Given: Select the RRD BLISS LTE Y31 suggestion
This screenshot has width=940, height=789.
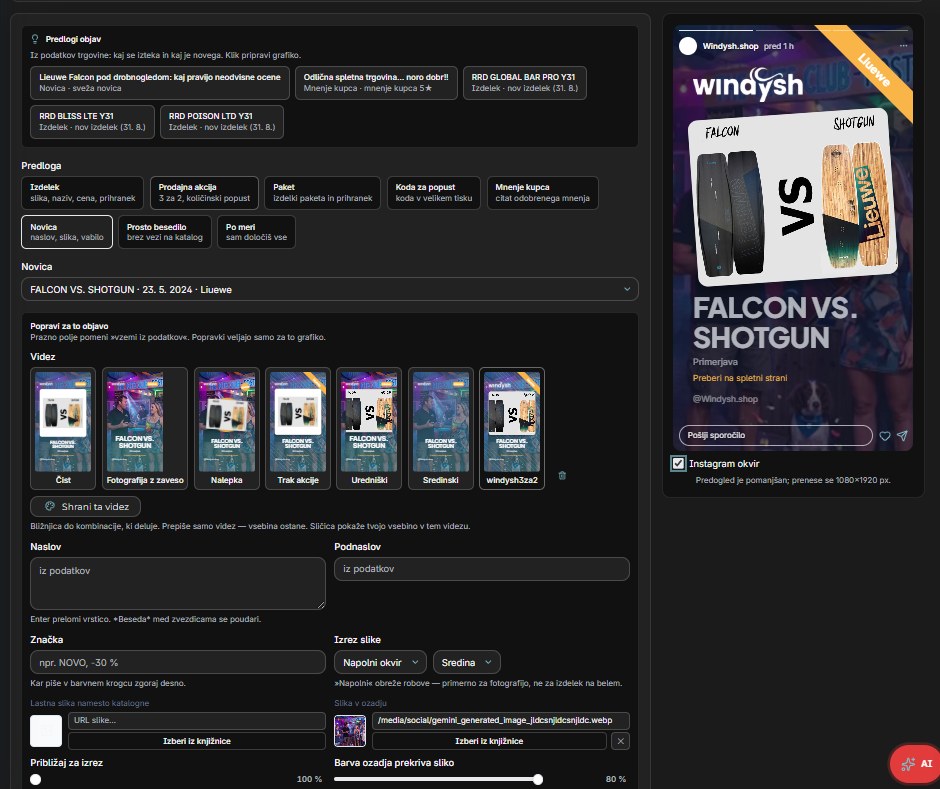Looking at the screenshot, I should click(x=92, y=122).
